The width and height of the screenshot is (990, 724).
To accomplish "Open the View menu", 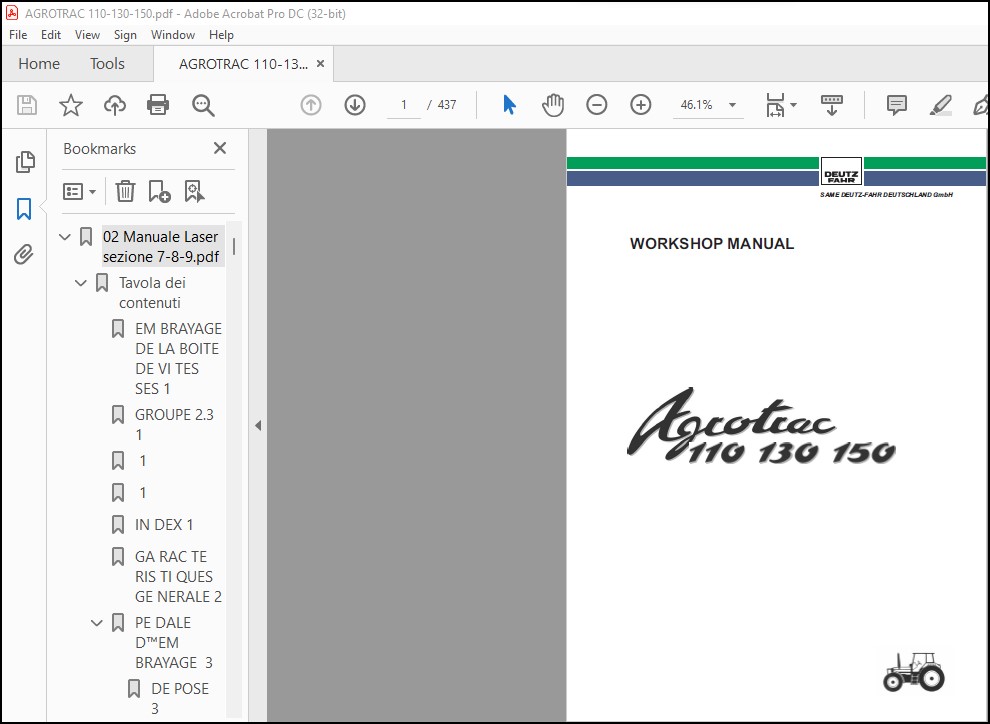I will pyautogui.click(x=87, y=35).
